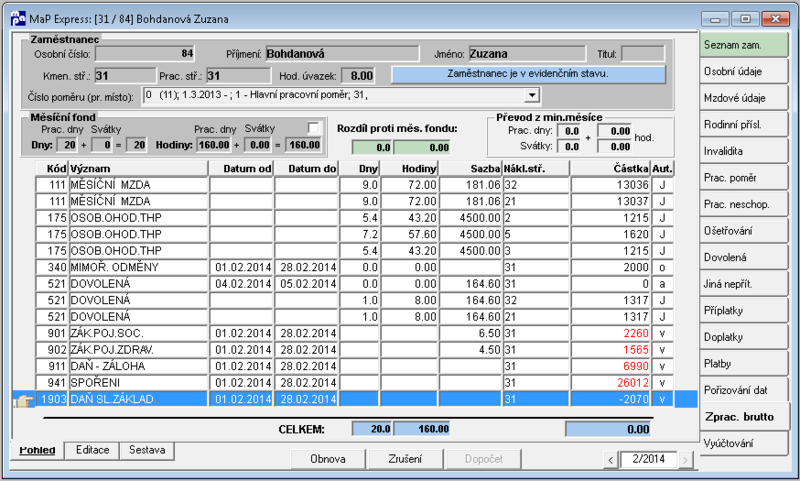Screen dimensions: 800x481
Task: Select the ZÁK.POJ.ZDRAV. row
Action: click(355, 350)
